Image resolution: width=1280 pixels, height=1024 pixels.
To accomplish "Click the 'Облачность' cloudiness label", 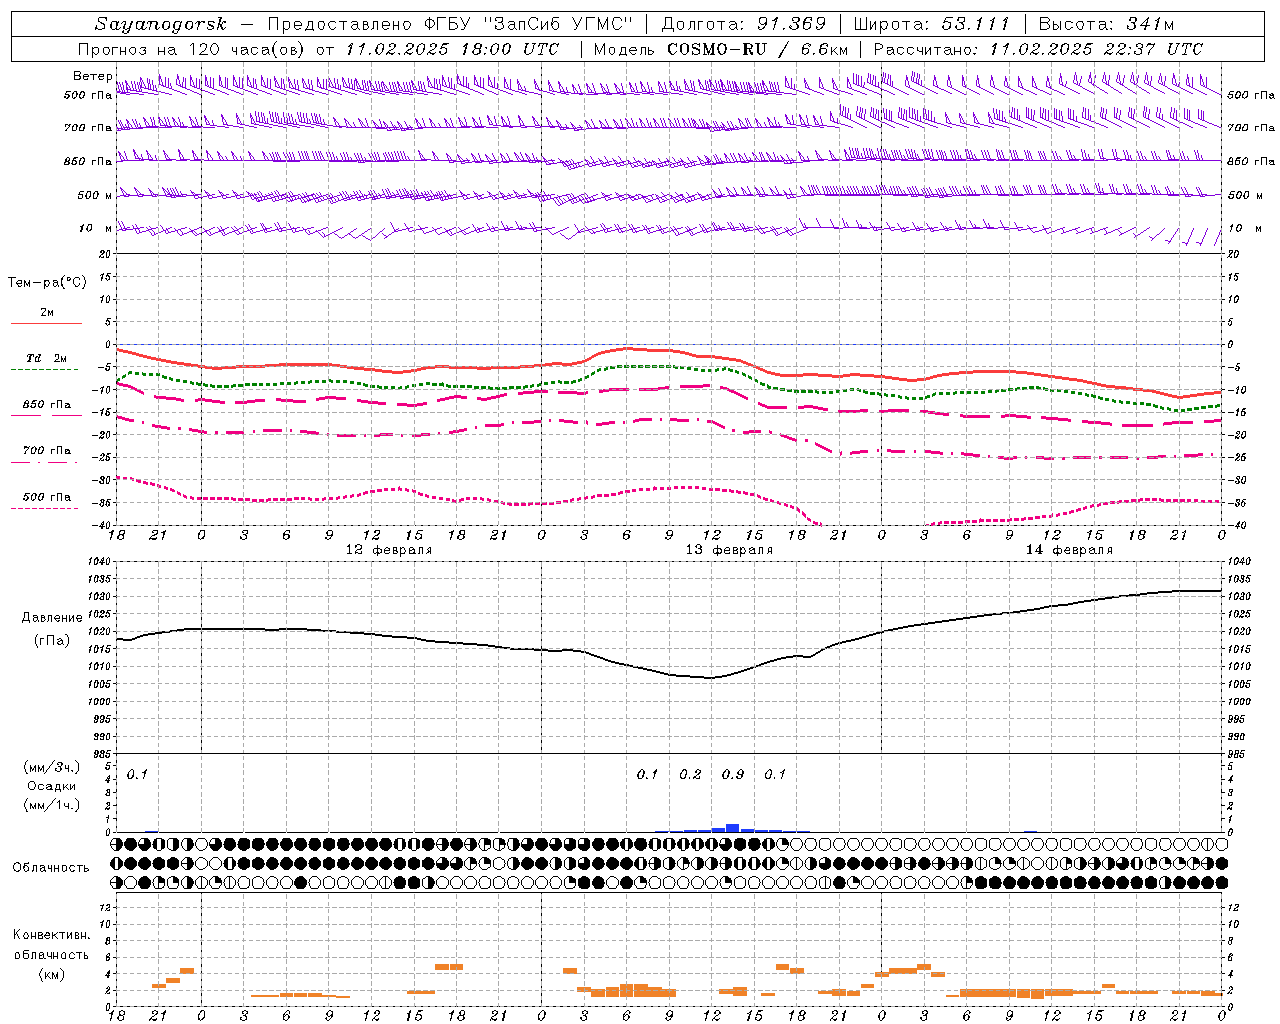I will point(51,868).
